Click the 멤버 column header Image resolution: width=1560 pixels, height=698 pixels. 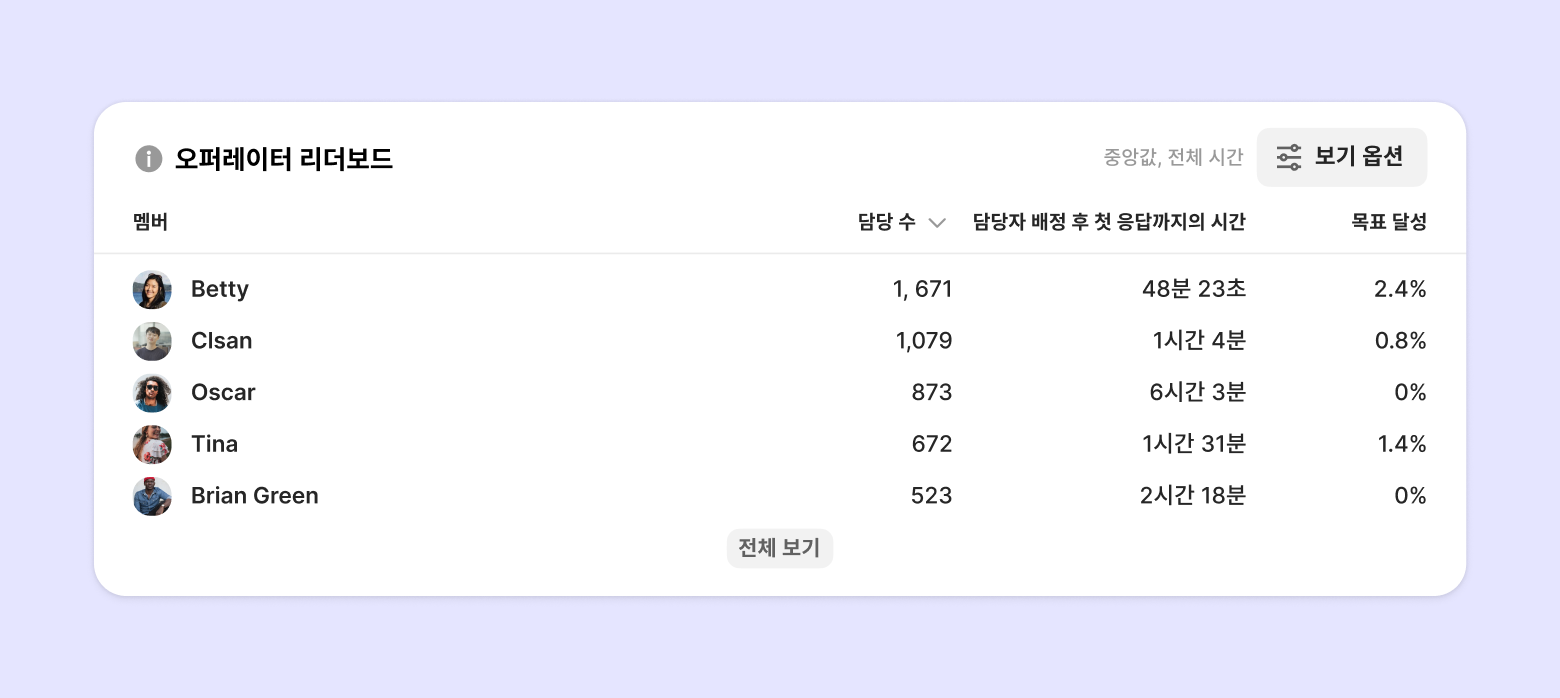tap(150, 222)
